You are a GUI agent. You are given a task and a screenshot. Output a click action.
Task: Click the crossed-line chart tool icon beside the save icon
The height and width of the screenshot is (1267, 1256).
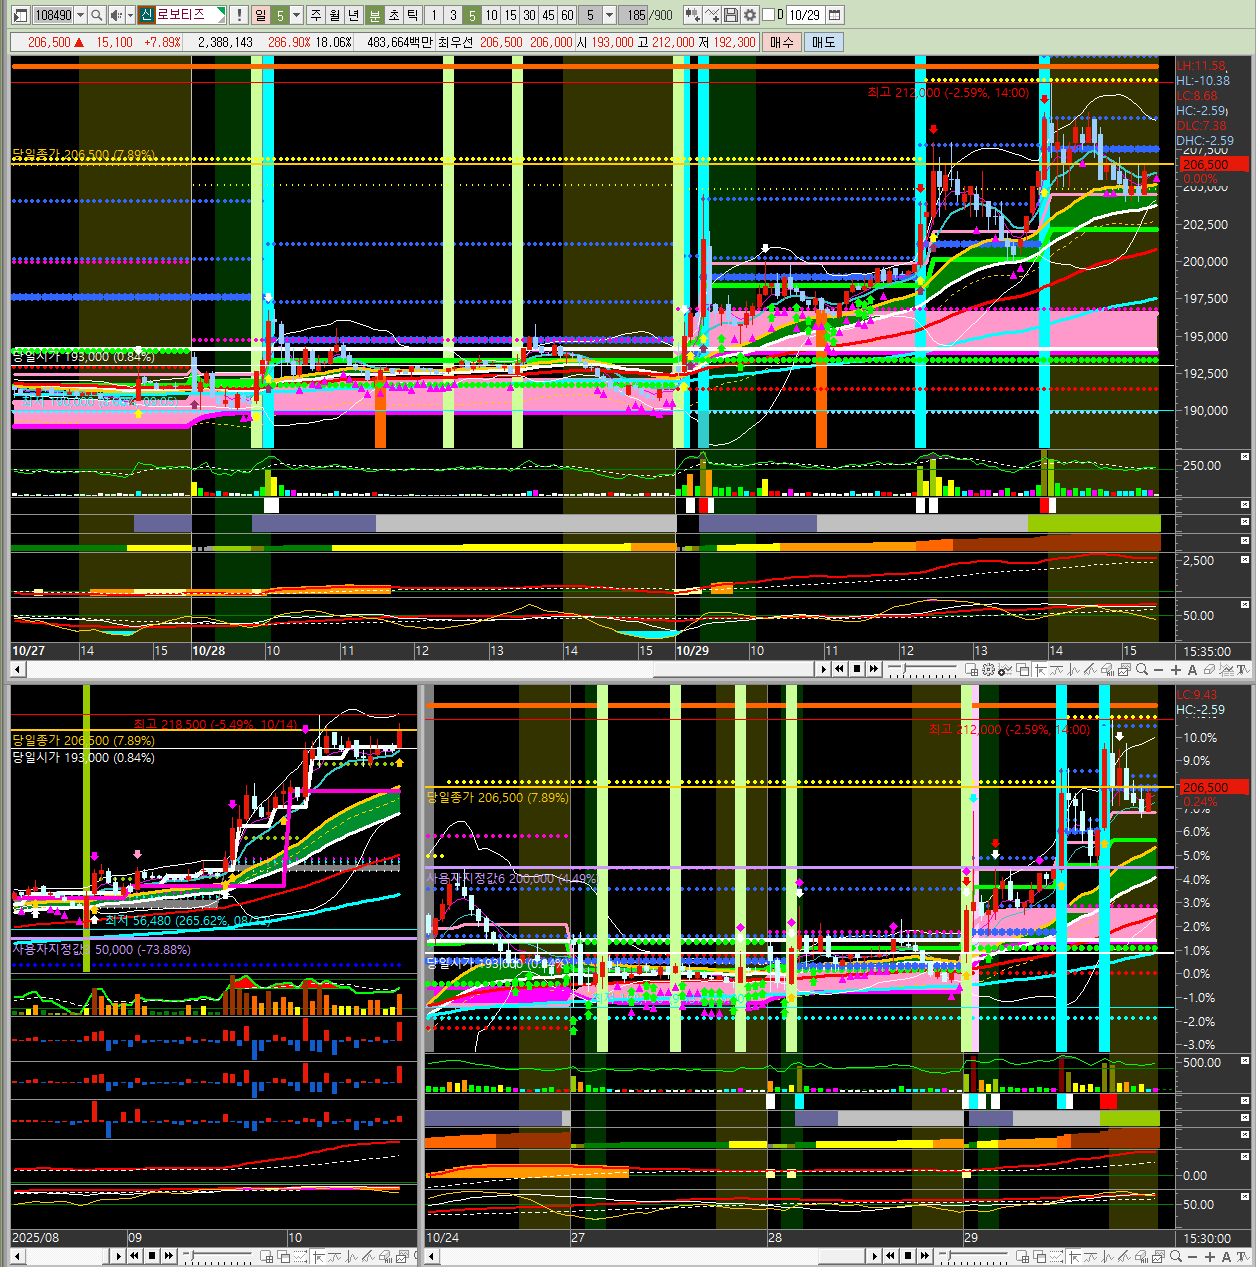click(712, 15)
